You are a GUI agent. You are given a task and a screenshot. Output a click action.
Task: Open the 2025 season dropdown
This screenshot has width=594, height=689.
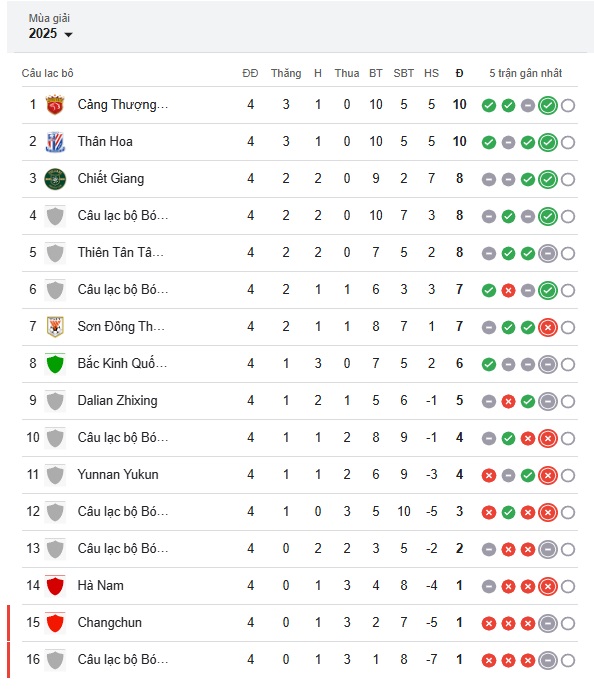51,34
